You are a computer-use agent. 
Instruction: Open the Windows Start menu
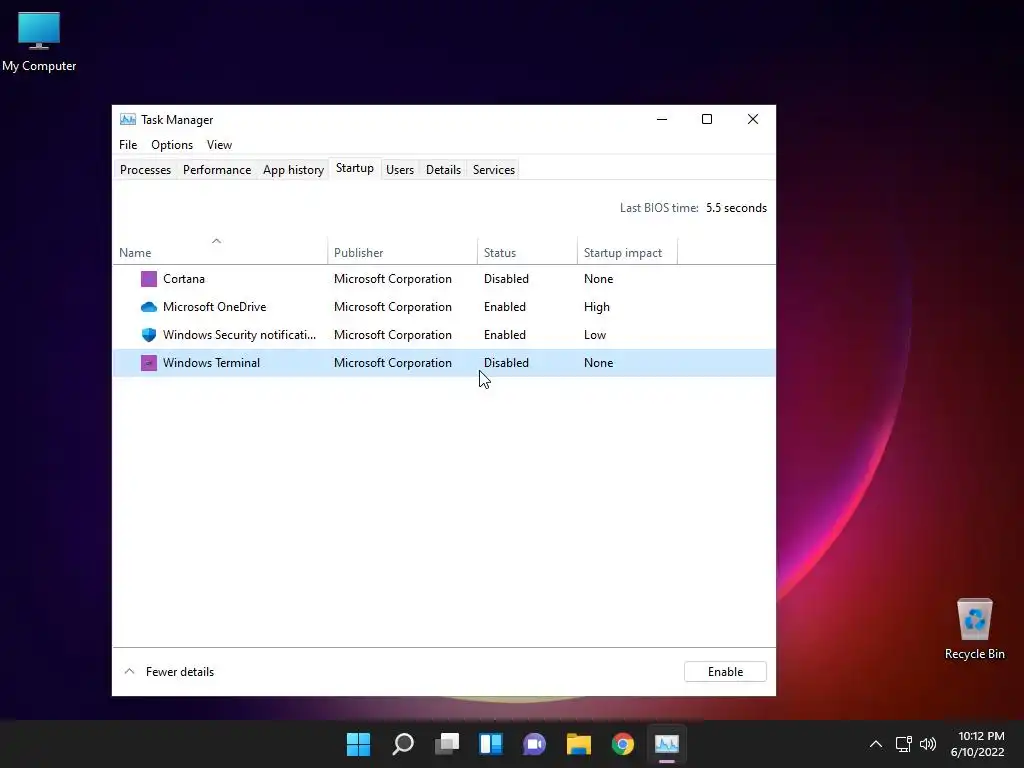358,744
